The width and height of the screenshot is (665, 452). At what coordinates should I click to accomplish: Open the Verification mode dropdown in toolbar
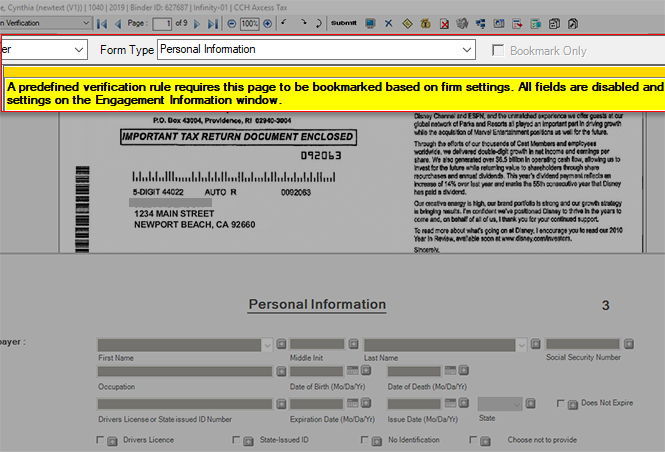tap(86, 23)
